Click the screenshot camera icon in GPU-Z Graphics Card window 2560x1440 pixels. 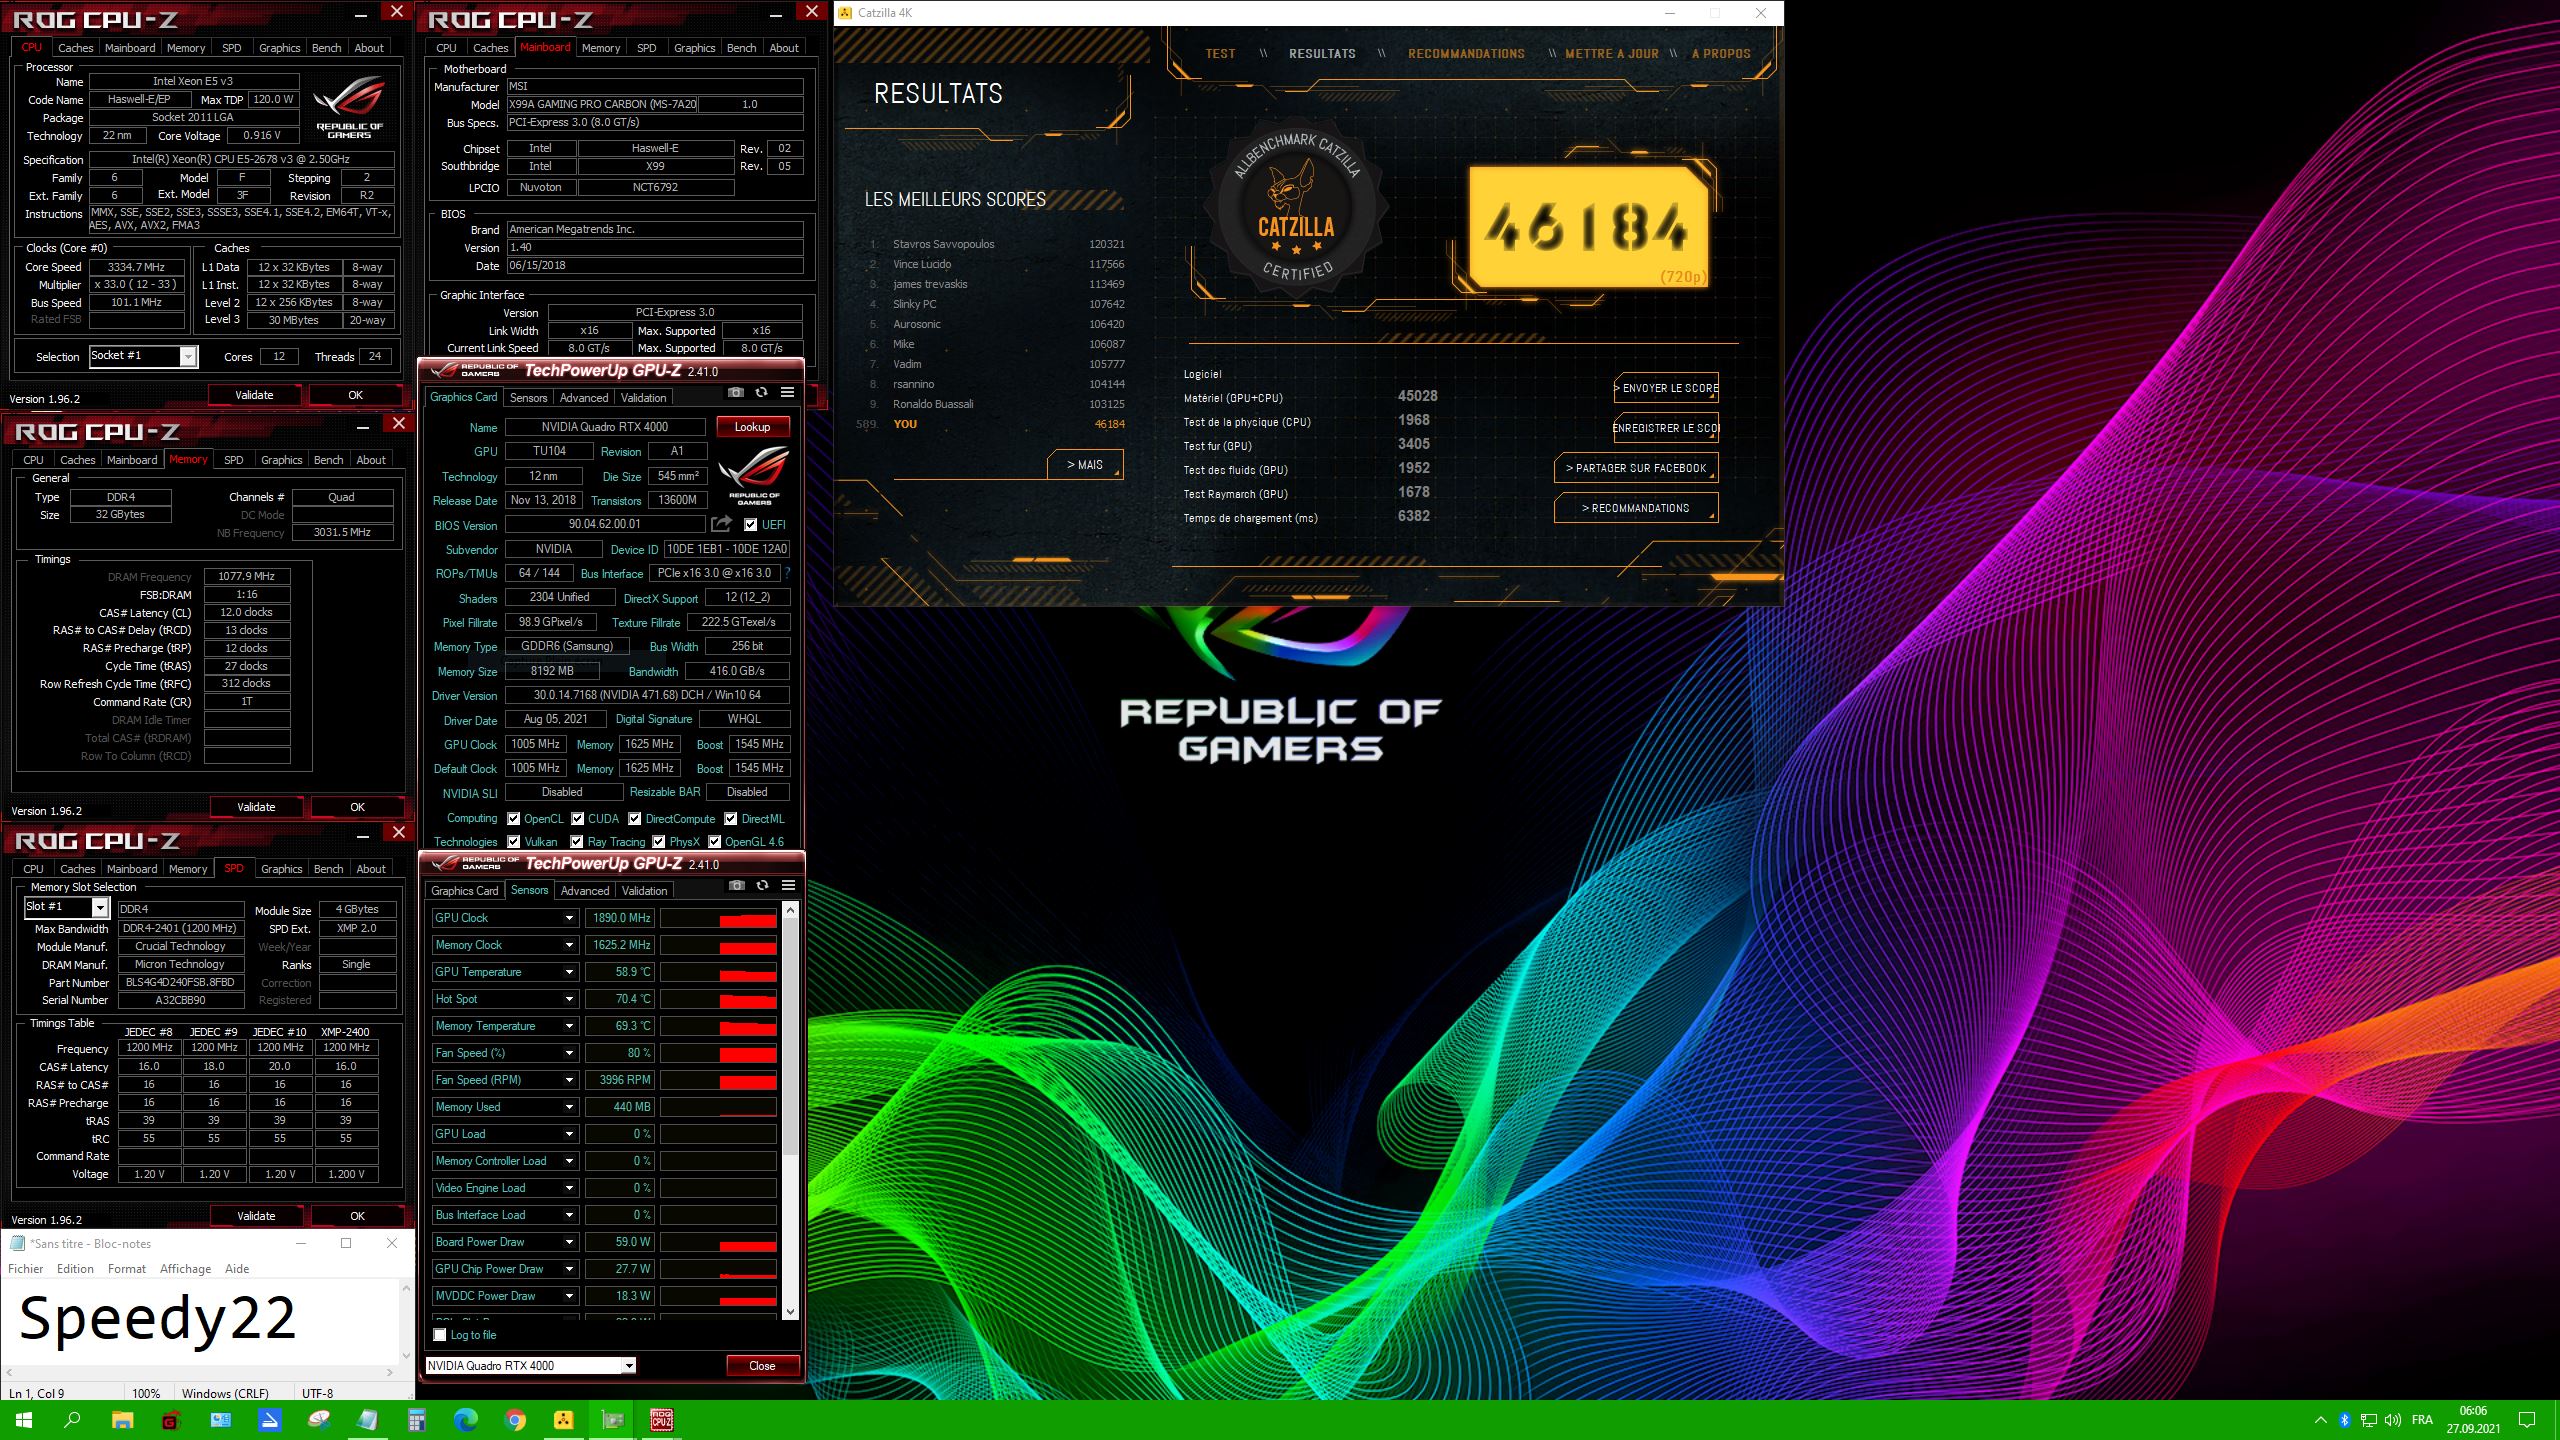736,393
